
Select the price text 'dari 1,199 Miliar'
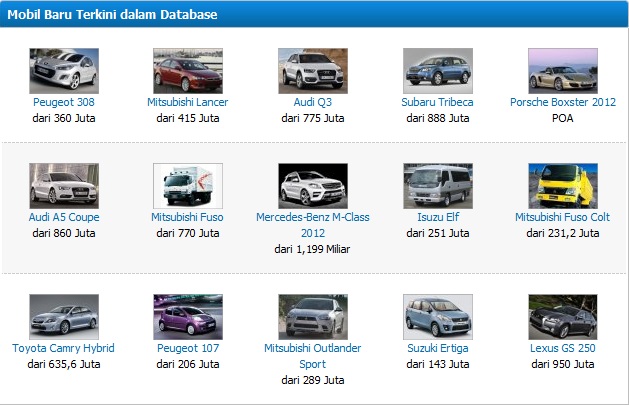312,249
